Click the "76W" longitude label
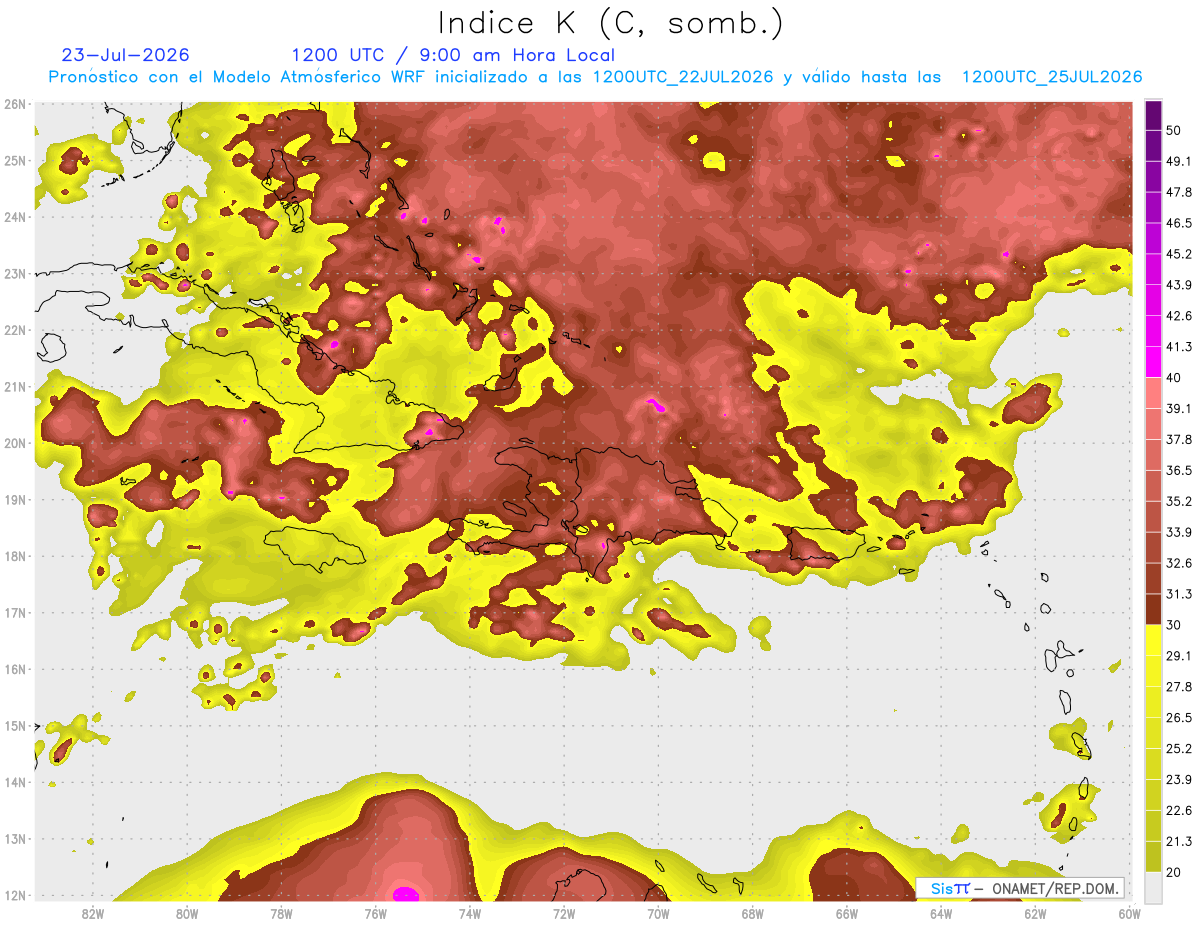 tap(375, 913)
